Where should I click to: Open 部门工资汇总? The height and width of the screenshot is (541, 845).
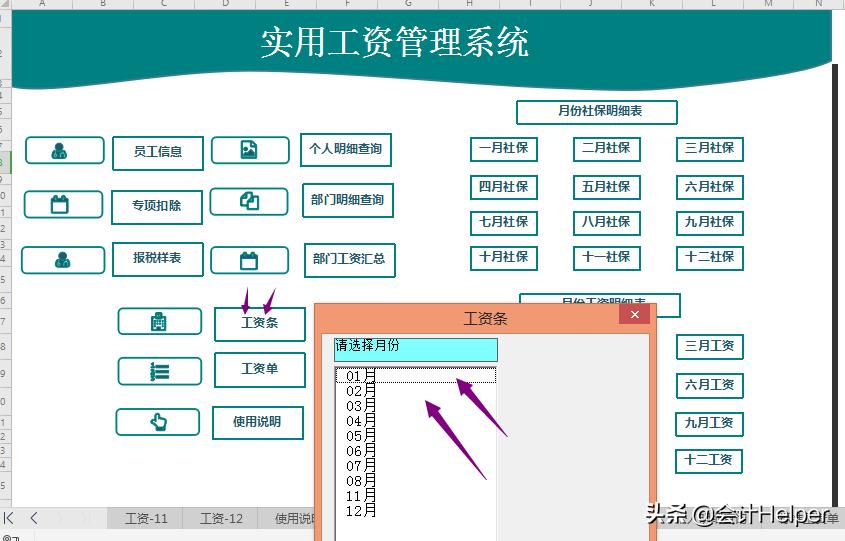coord(350,260)
